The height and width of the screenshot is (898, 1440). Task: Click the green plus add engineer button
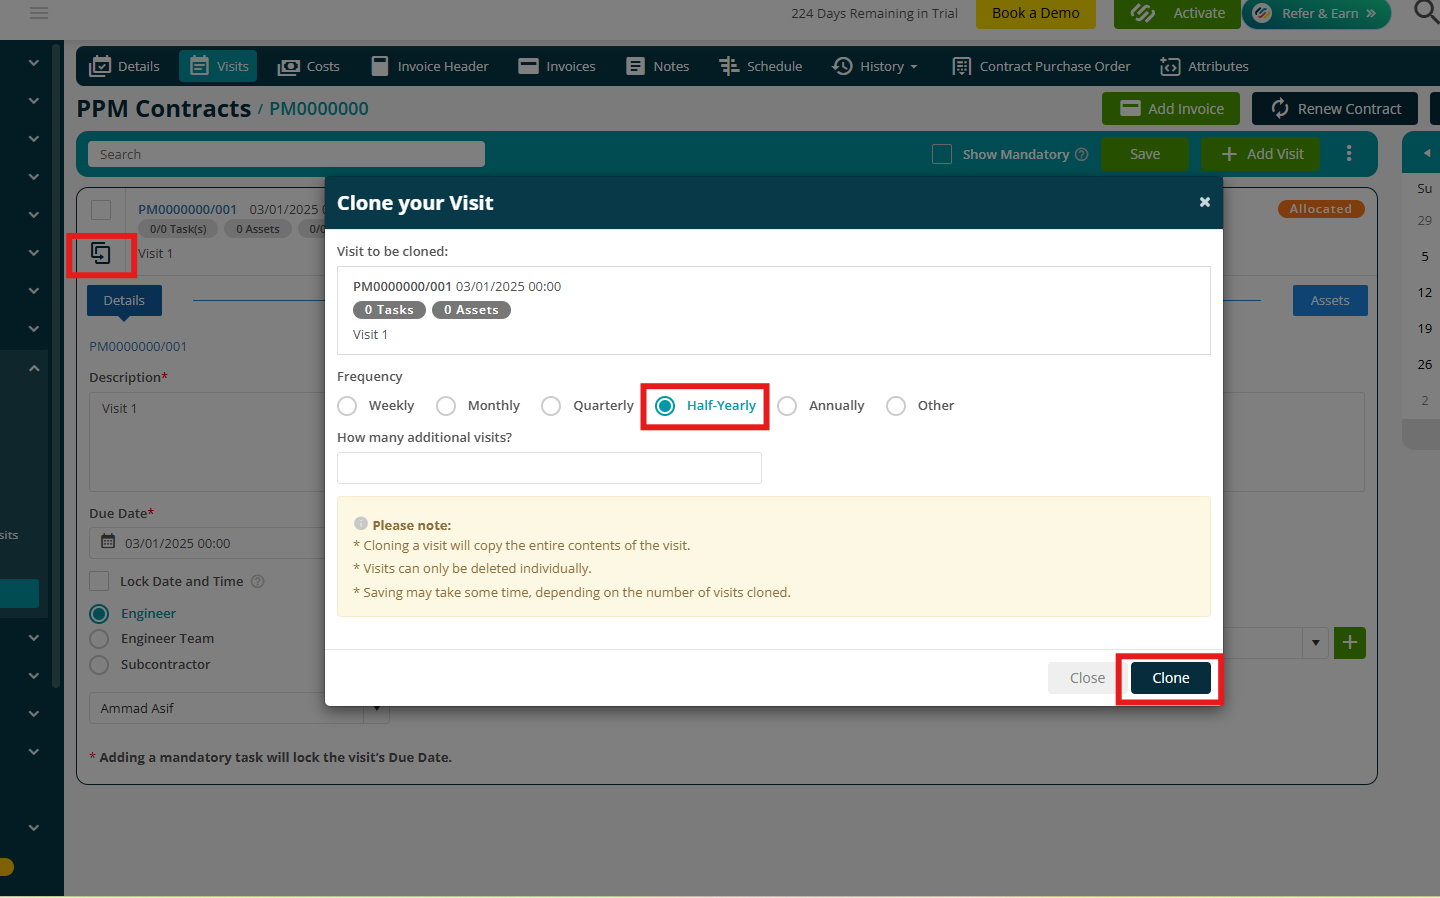[1350, 642]
